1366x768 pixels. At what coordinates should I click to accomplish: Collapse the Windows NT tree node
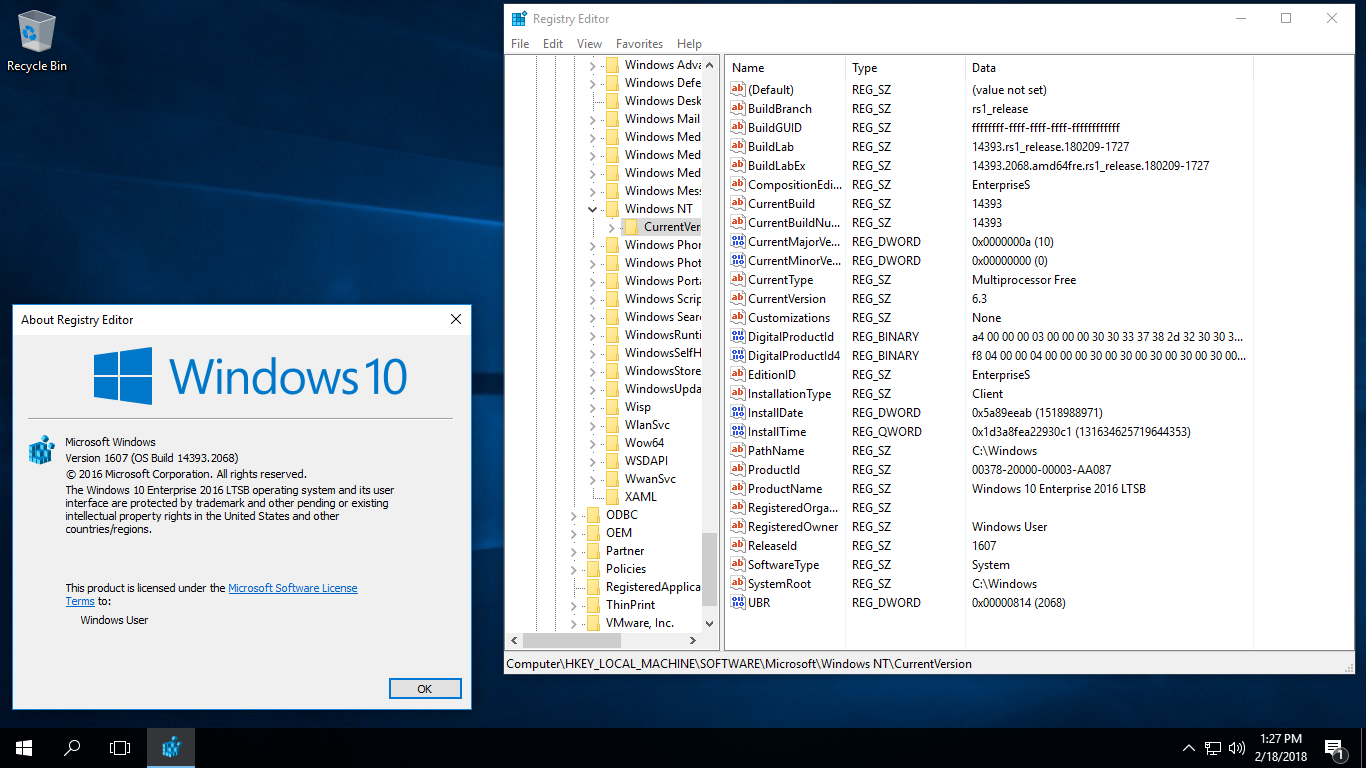click(593, 209)
